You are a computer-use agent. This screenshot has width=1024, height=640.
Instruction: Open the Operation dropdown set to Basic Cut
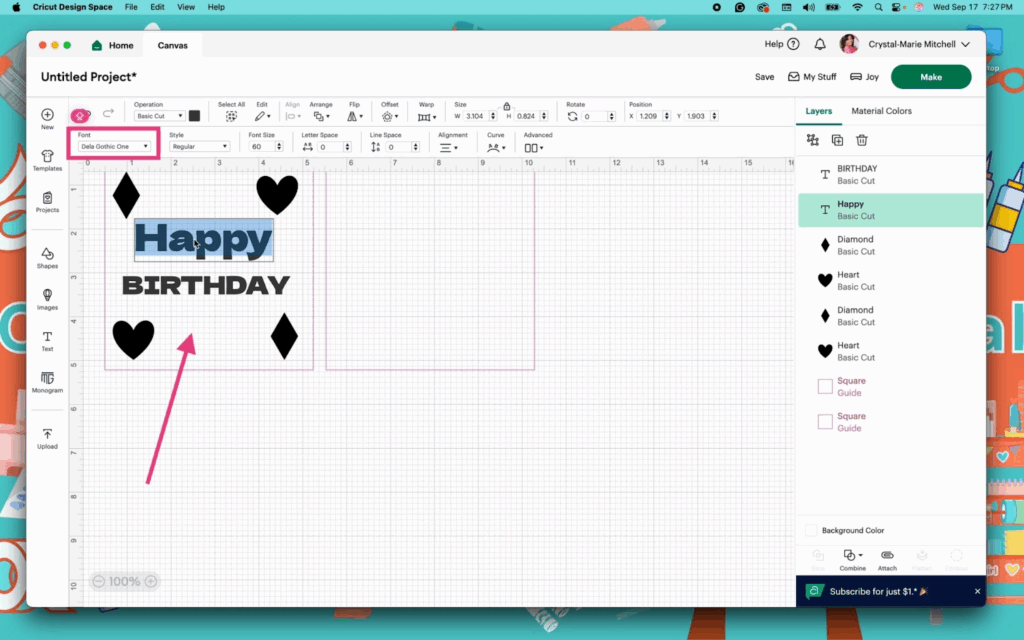[x=159, y=116]
